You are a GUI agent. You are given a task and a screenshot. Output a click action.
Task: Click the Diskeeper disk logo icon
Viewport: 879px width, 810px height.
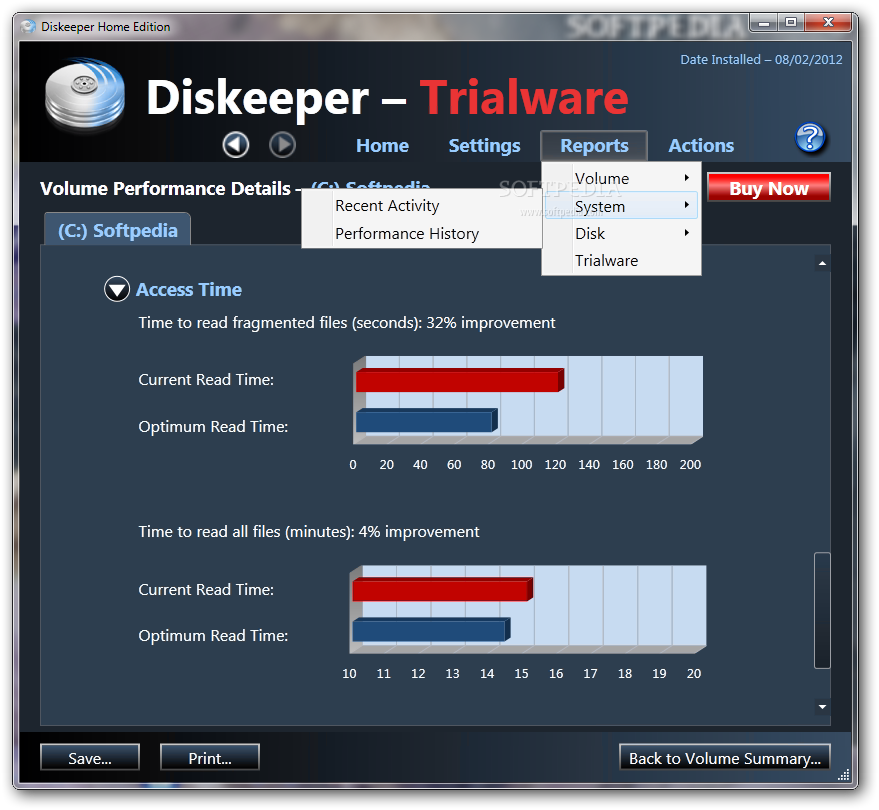tap(85, 95)
